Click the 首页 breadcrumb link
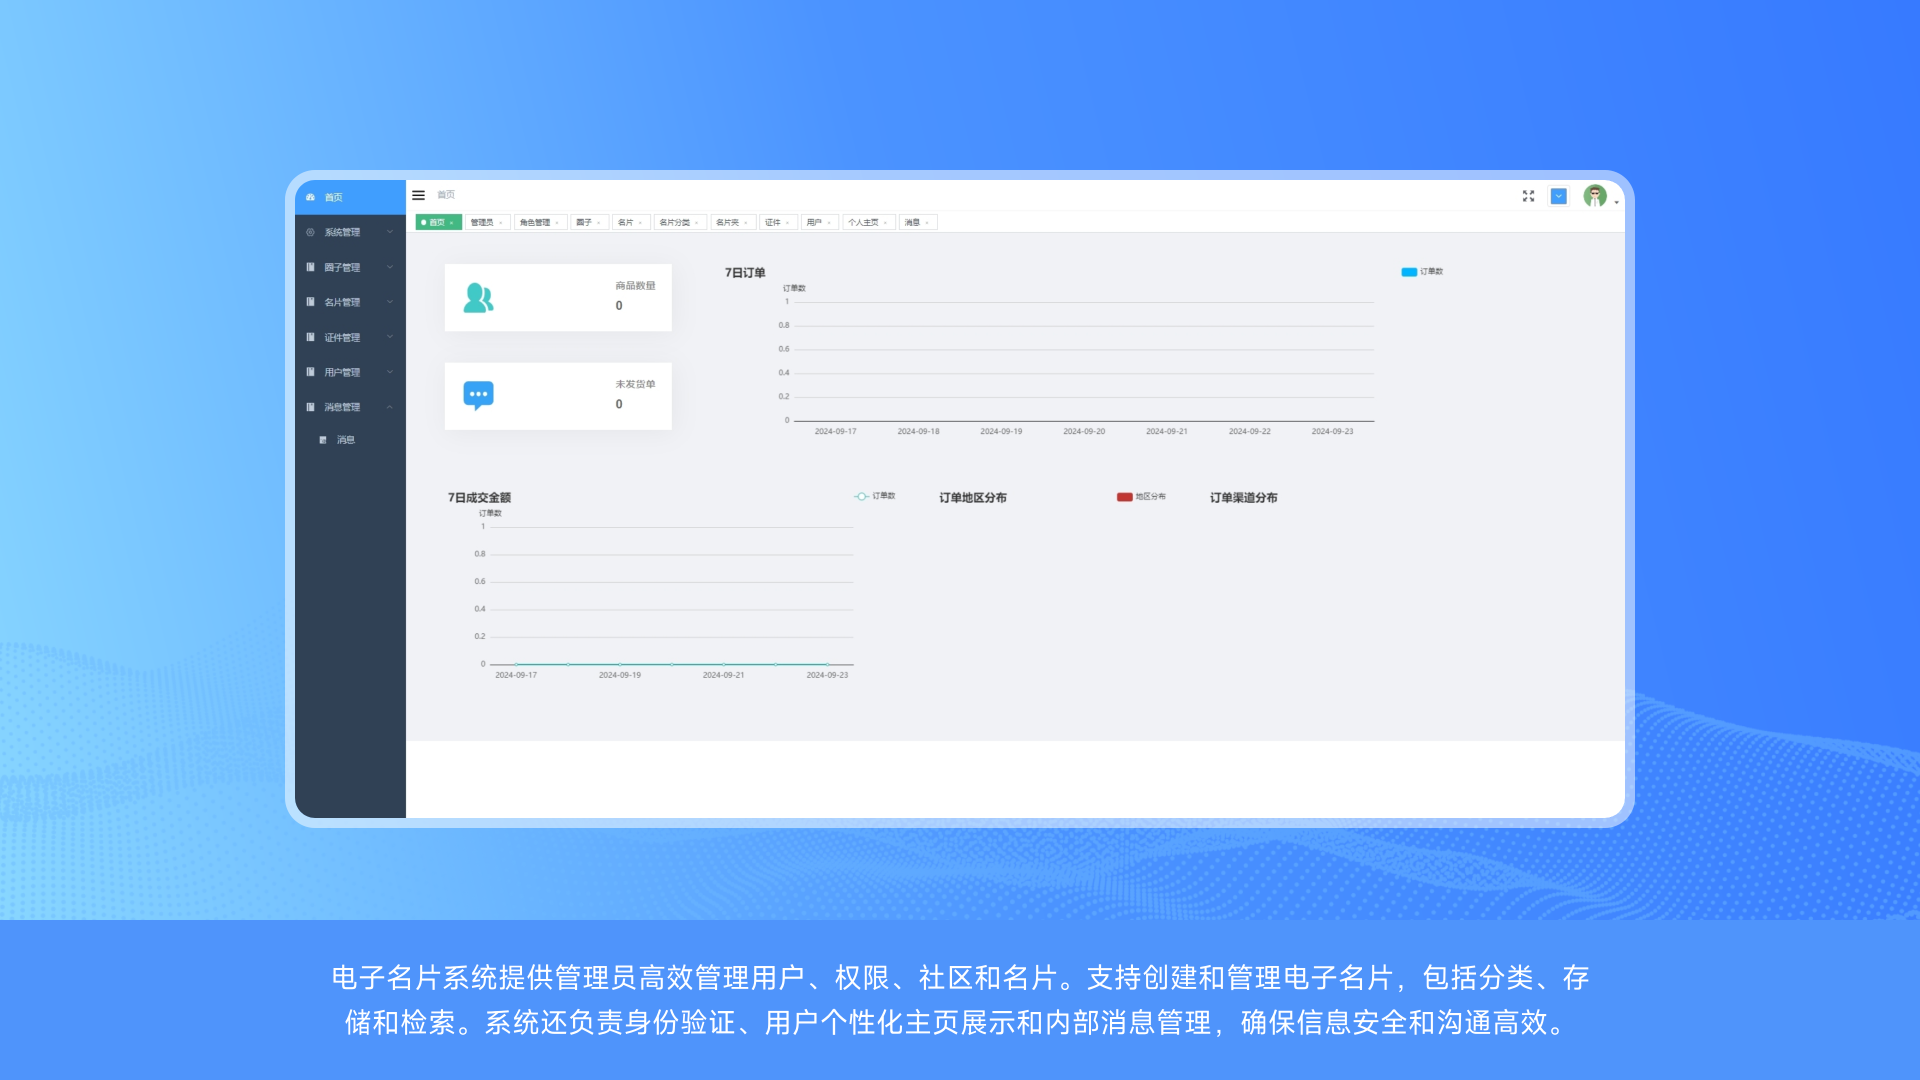 pyautogui.click(x=446, y=195)
